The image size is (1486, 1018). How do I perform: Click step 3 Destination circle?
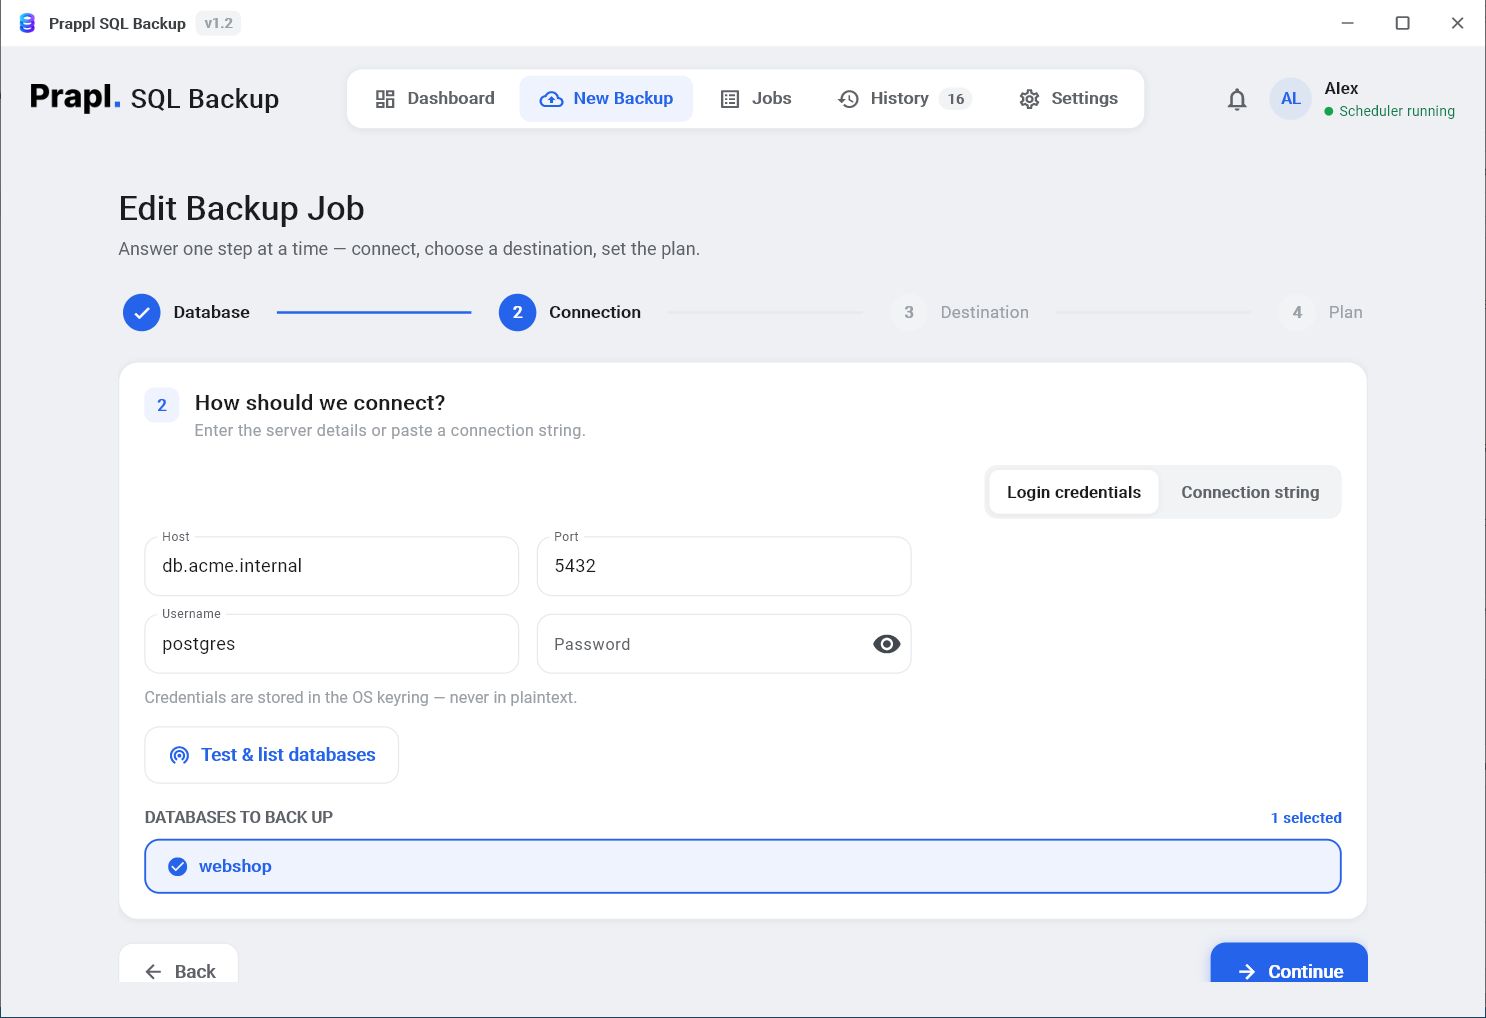(908, 313)
